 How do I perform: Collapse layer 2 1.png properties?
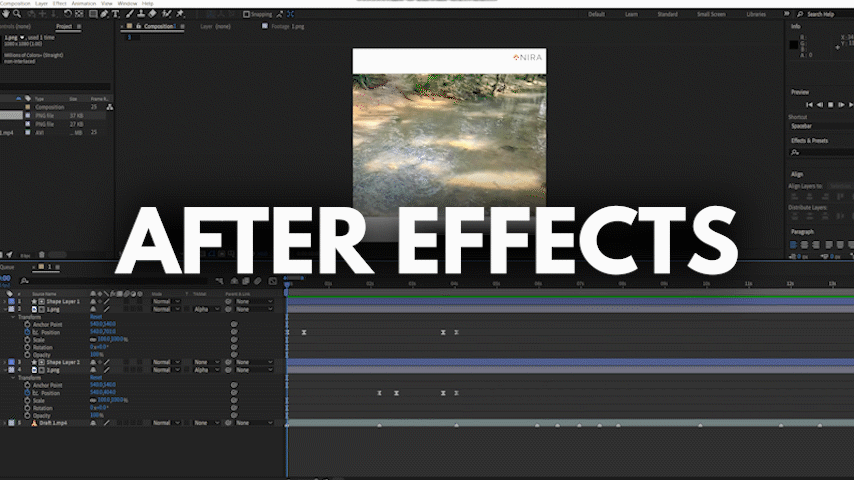pyautogui.click(x=5, y=309)
